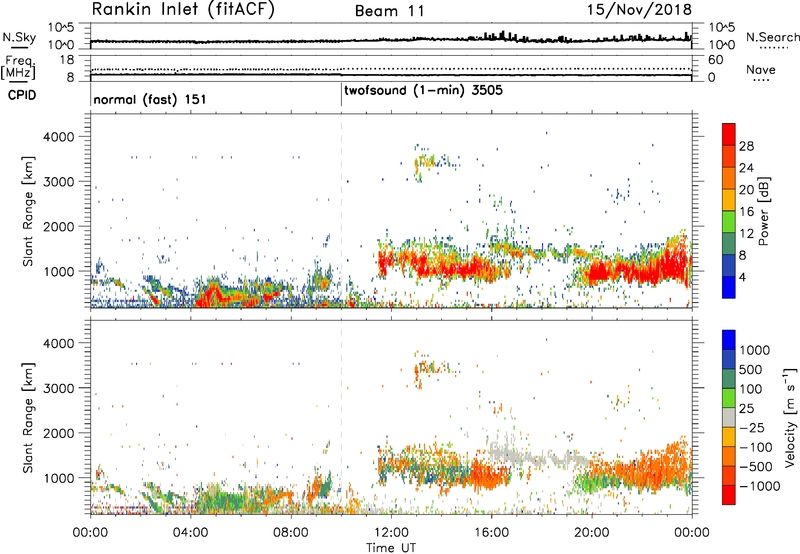Click the 'twofsound (1-min) 3505' CPID text

click(x=423, y=91)
